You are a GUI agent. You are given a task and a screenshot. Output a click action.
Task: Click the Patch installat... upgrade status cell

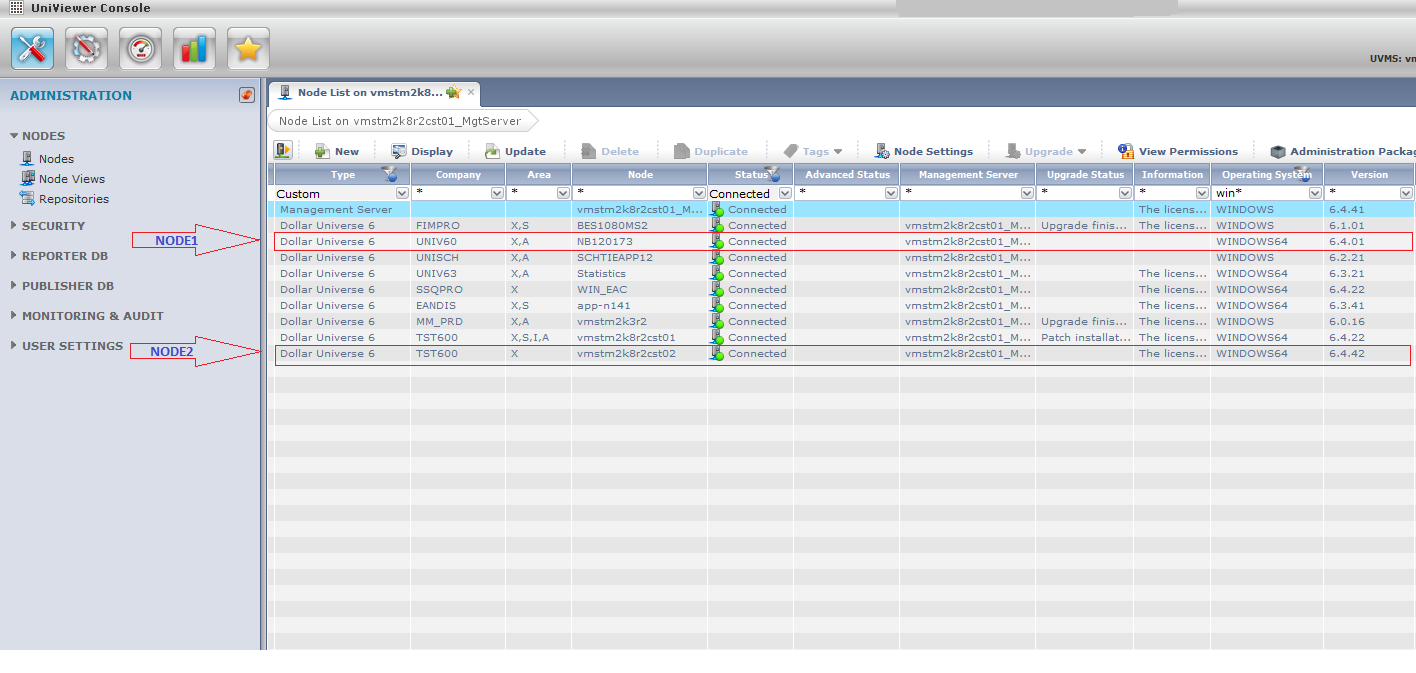click(x=1085, y=338)
